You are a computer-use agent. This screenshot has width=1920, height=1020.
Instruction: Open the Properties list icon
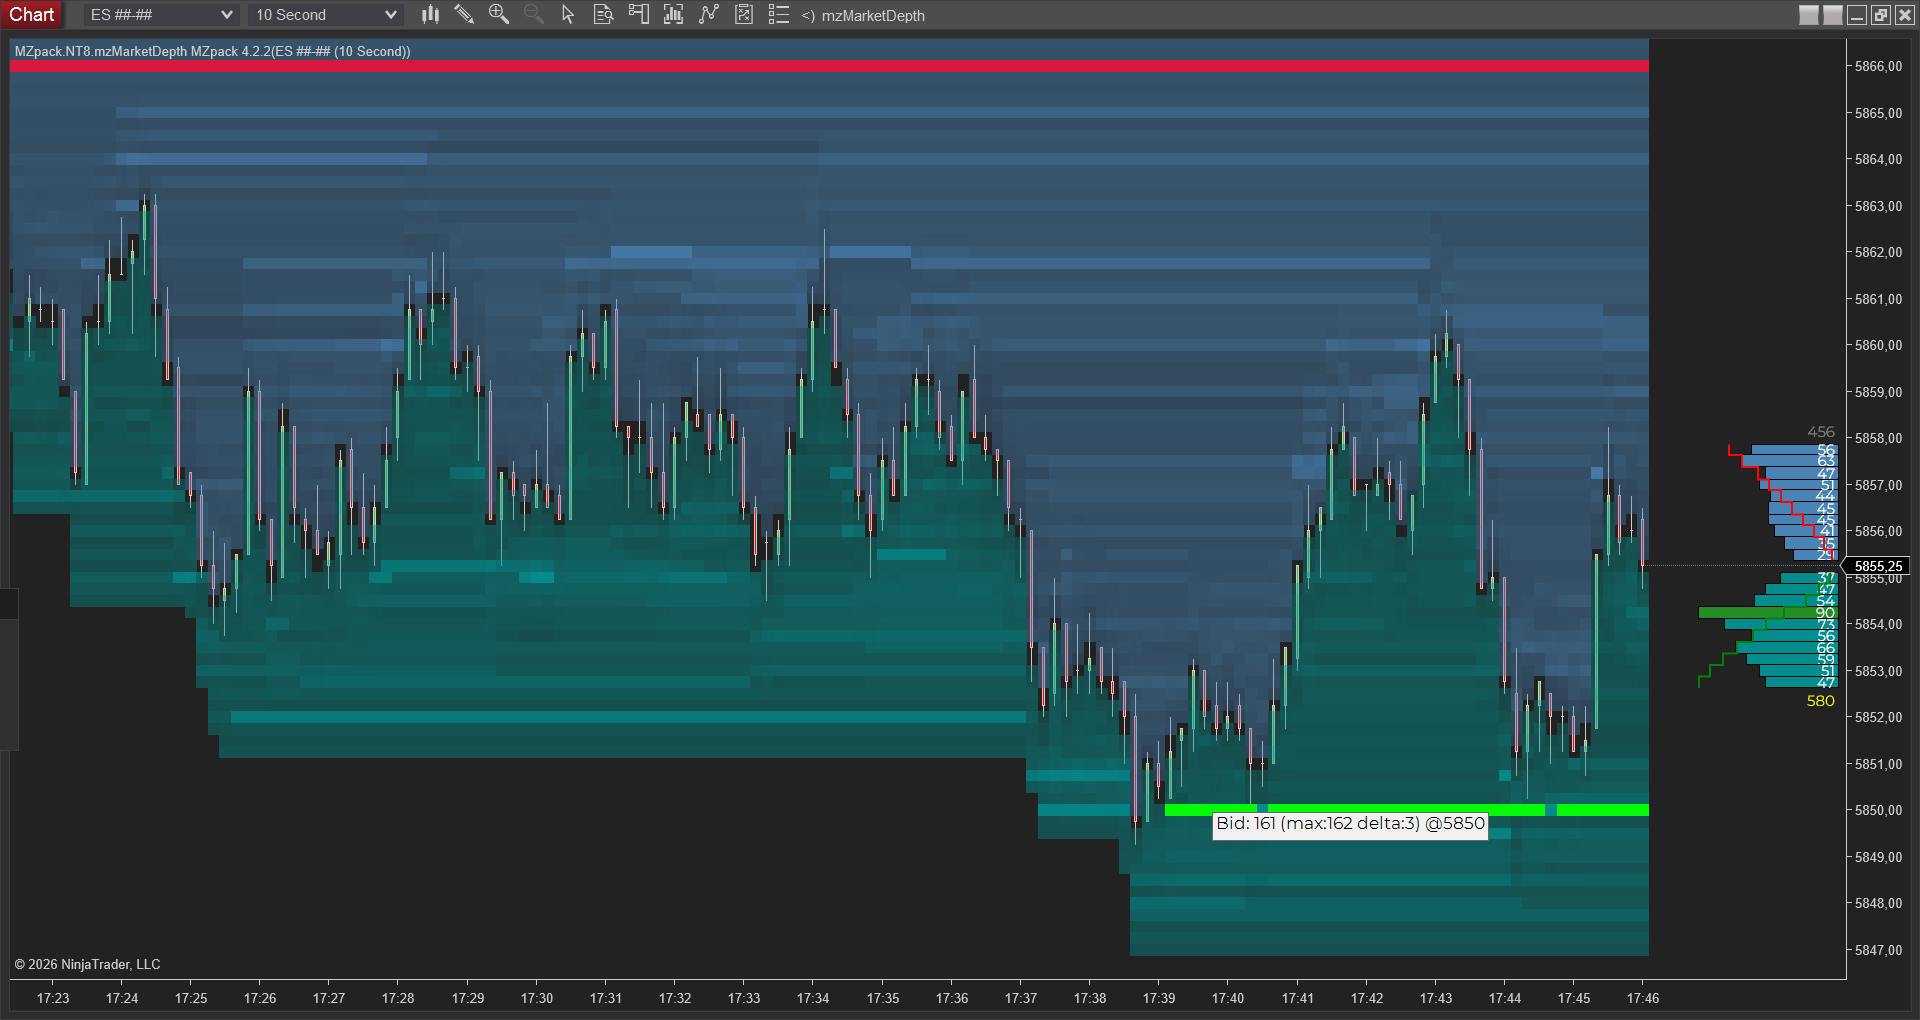pos(778,14)
